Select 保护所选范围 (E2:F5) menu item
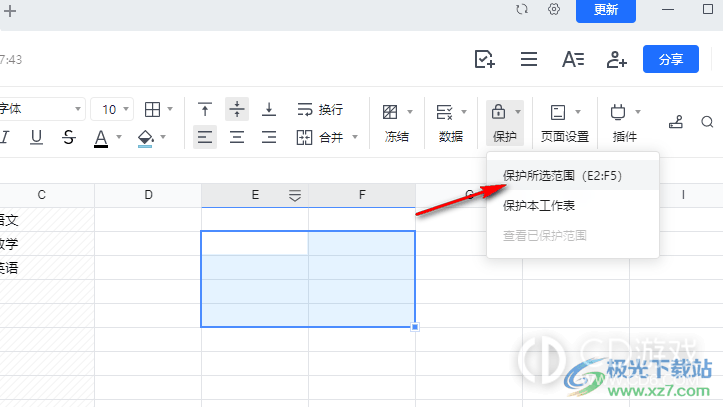Image resolution: width=723 pixels, height=407 pixels. (562, 176)
